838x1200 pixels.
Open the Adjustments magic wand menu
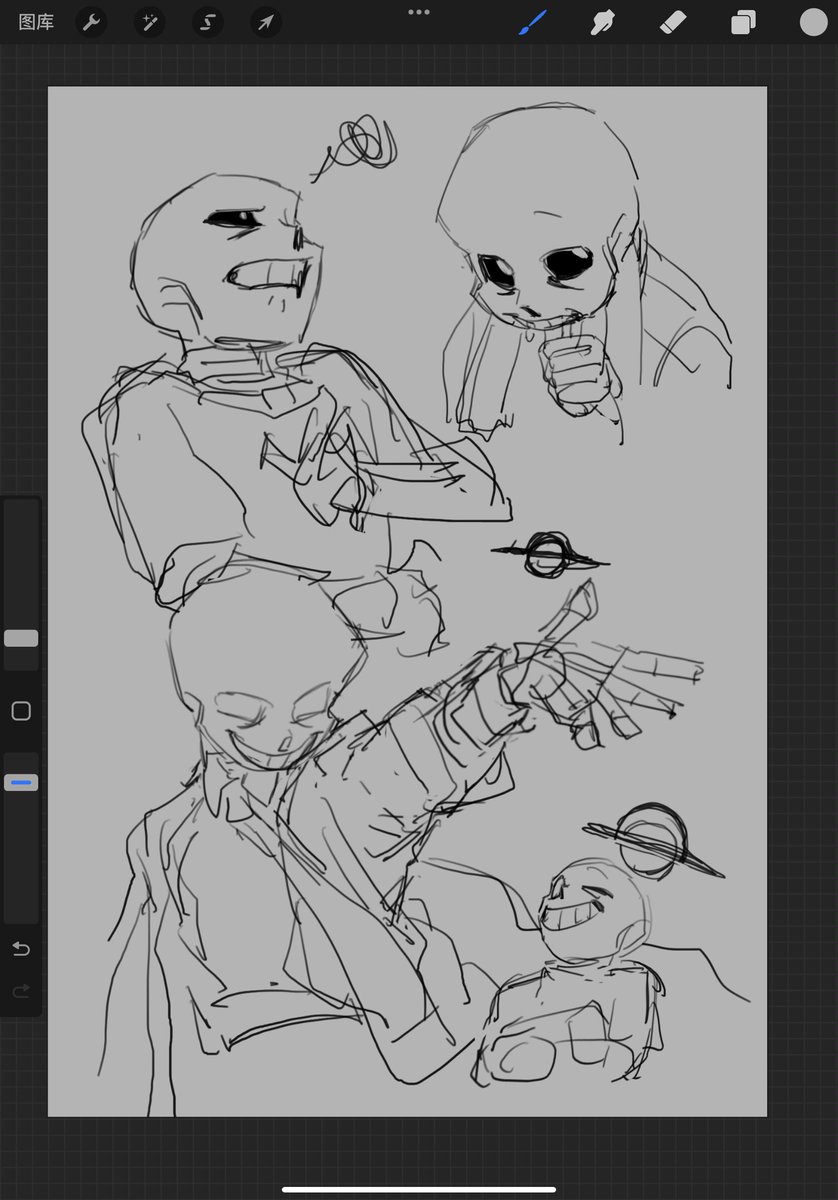(149, 22)
